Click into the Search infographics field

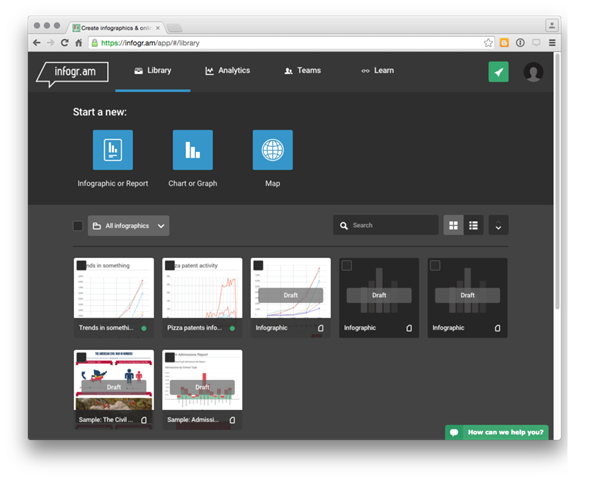click(386, 225)
